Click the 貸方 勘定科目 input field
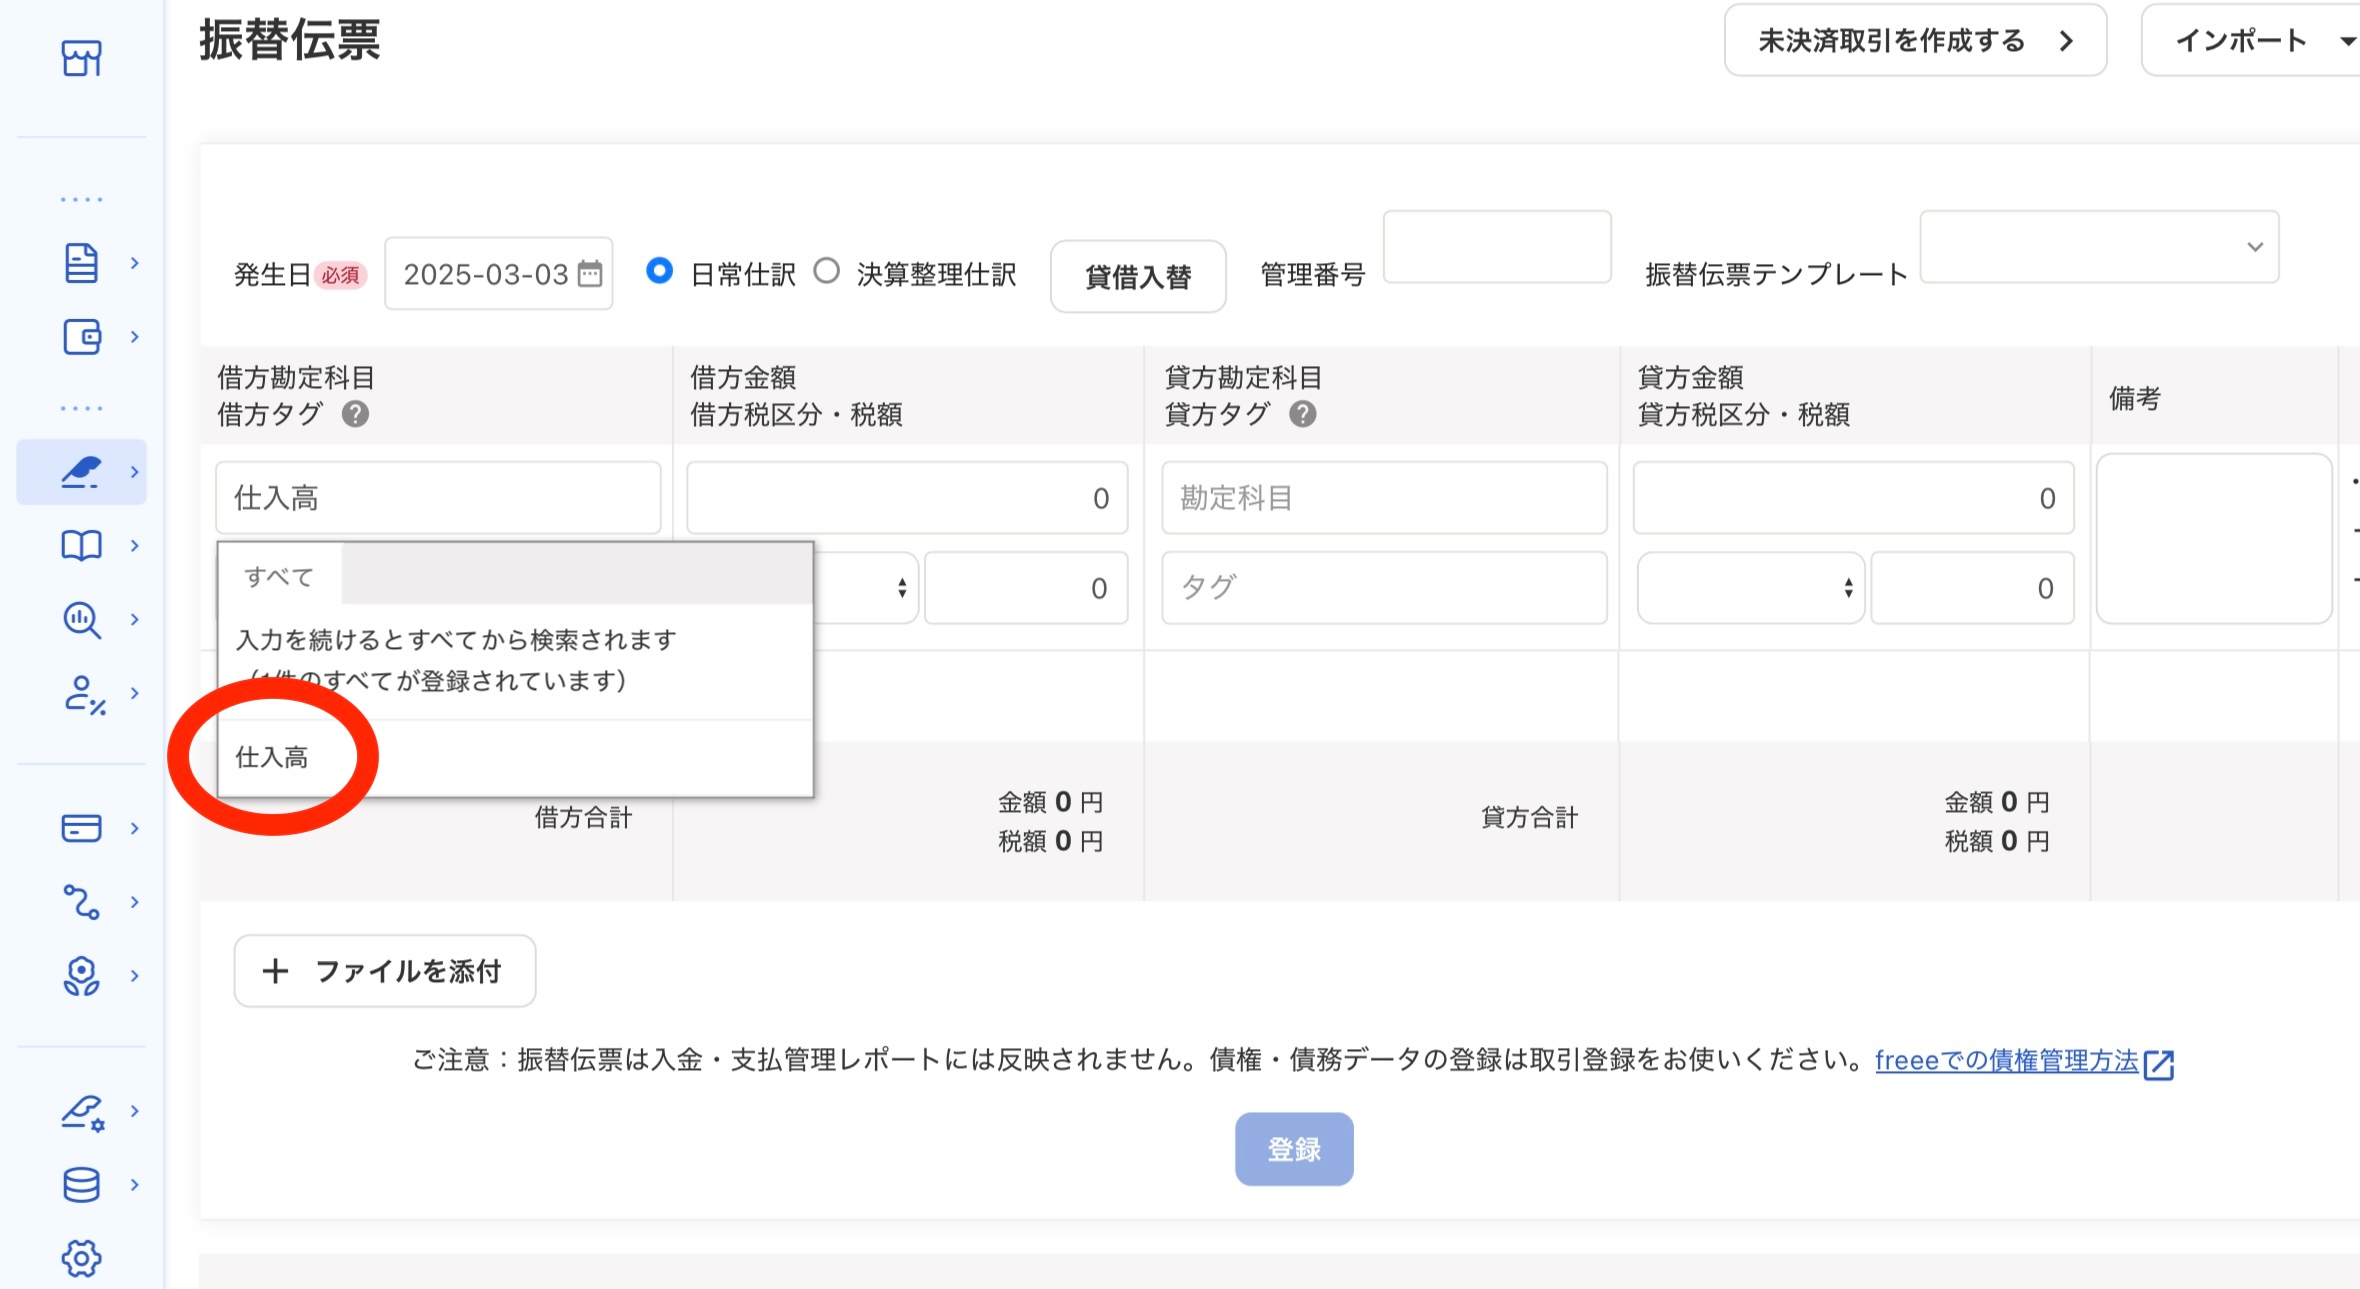 click(1383, 498)
